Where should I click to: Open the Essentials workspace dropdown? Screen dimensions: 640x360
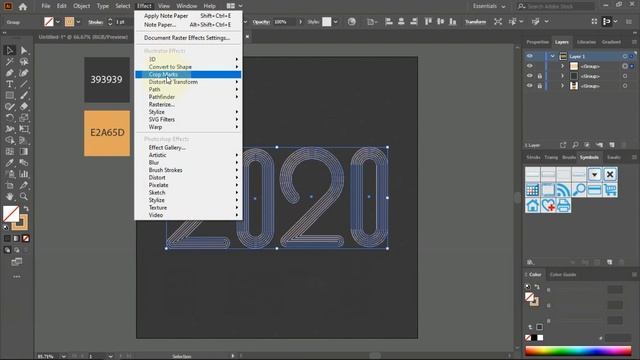pyautogui.click(x=489, y=6)
